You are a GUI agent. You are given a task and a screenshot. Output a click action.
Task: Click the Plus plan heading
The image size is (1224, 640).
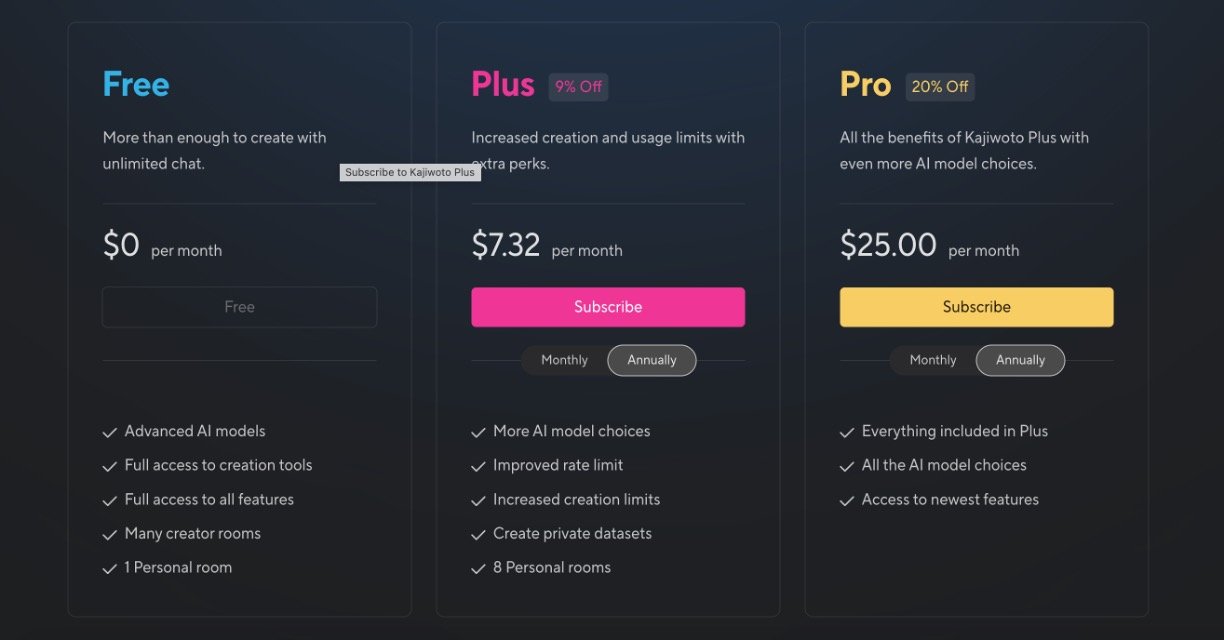(x=503, y=85)
